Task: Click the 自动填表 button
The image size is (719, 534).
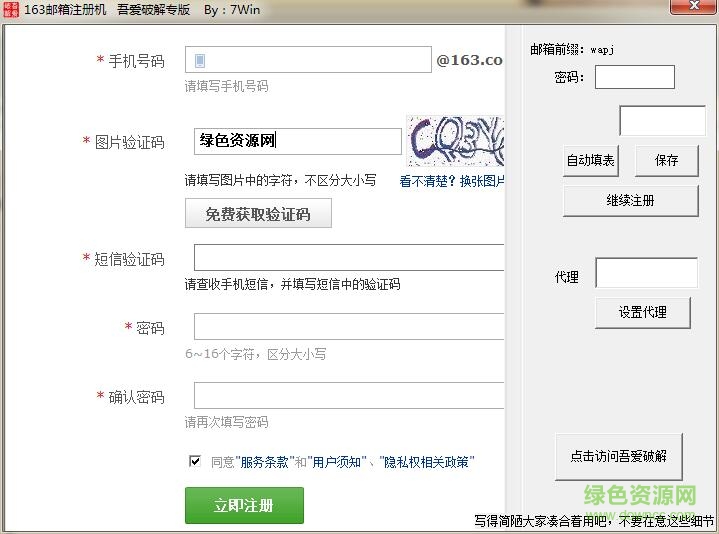Action: click(x=591, y=160)
